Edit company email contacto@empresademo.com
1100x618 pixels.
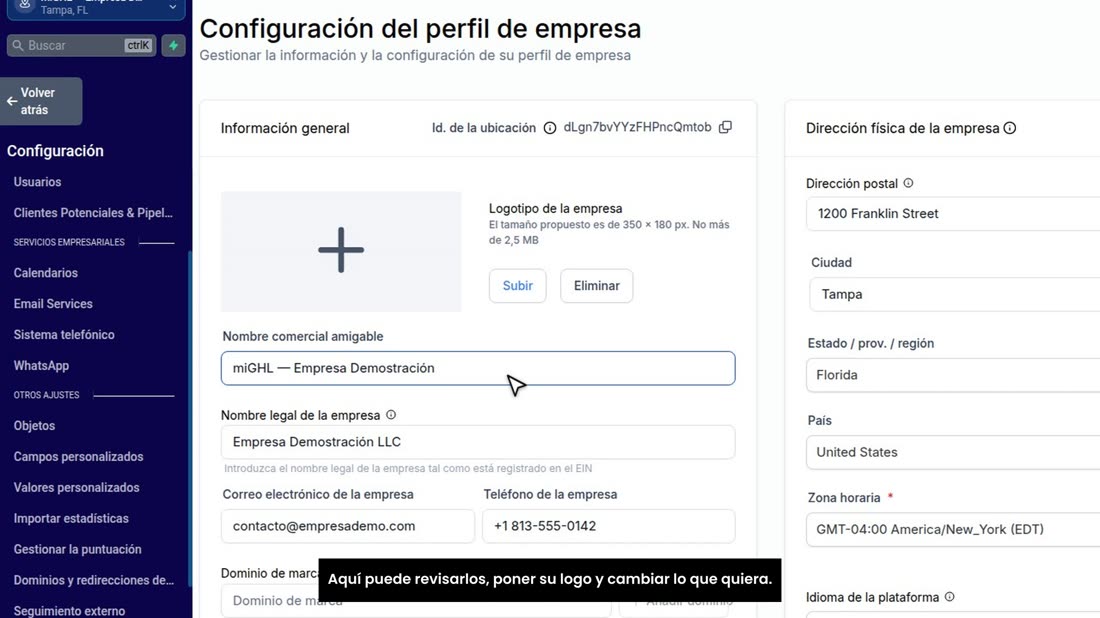347,526
